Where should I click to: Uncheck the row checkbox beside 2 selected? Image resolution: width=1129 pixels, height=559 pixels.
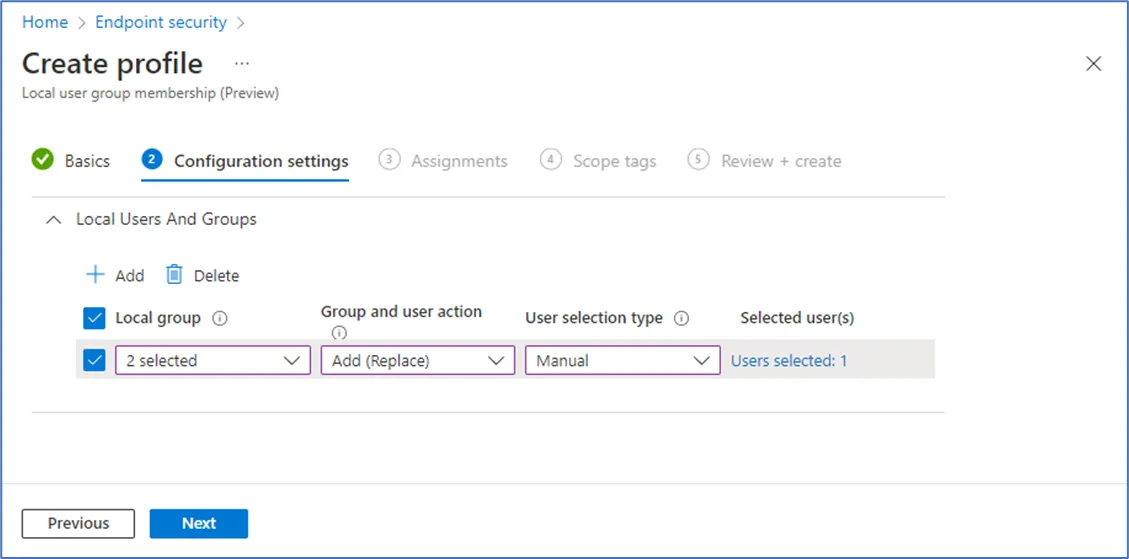click(94, 360)
